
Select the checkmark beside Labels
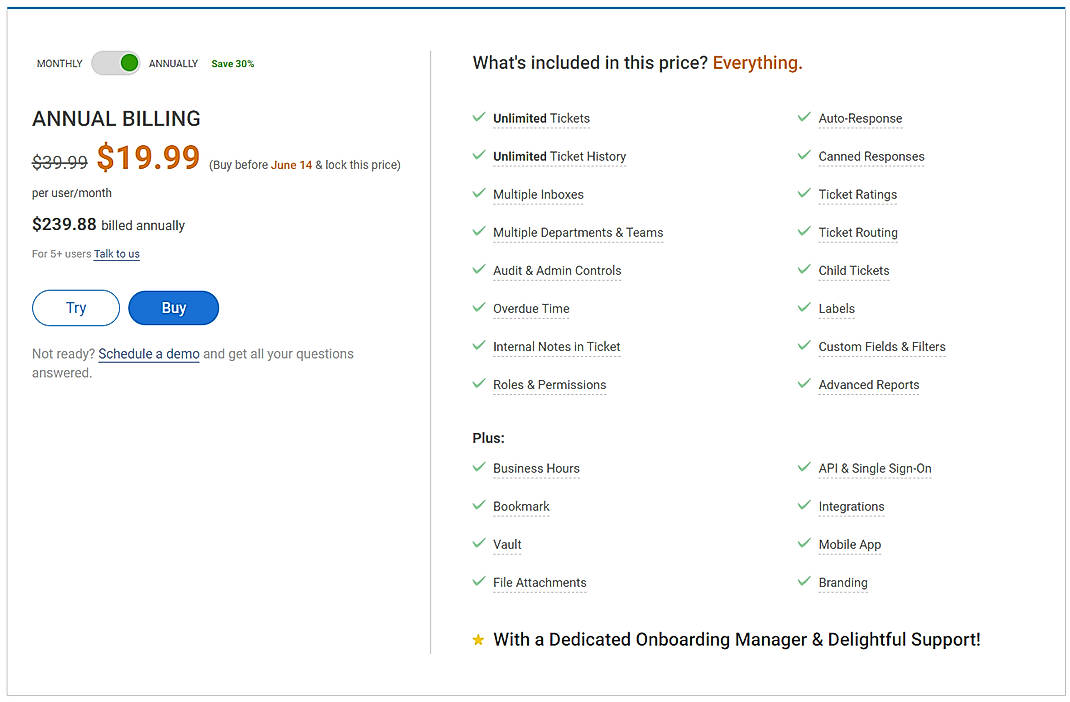[x=804, y=308]
